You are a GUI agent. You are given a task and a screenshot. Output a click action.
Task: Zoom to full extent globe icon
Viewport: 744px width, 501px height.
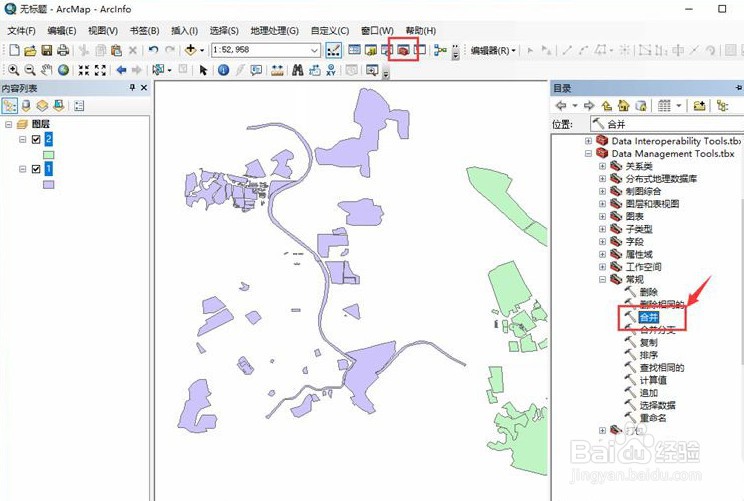point(63,70)
